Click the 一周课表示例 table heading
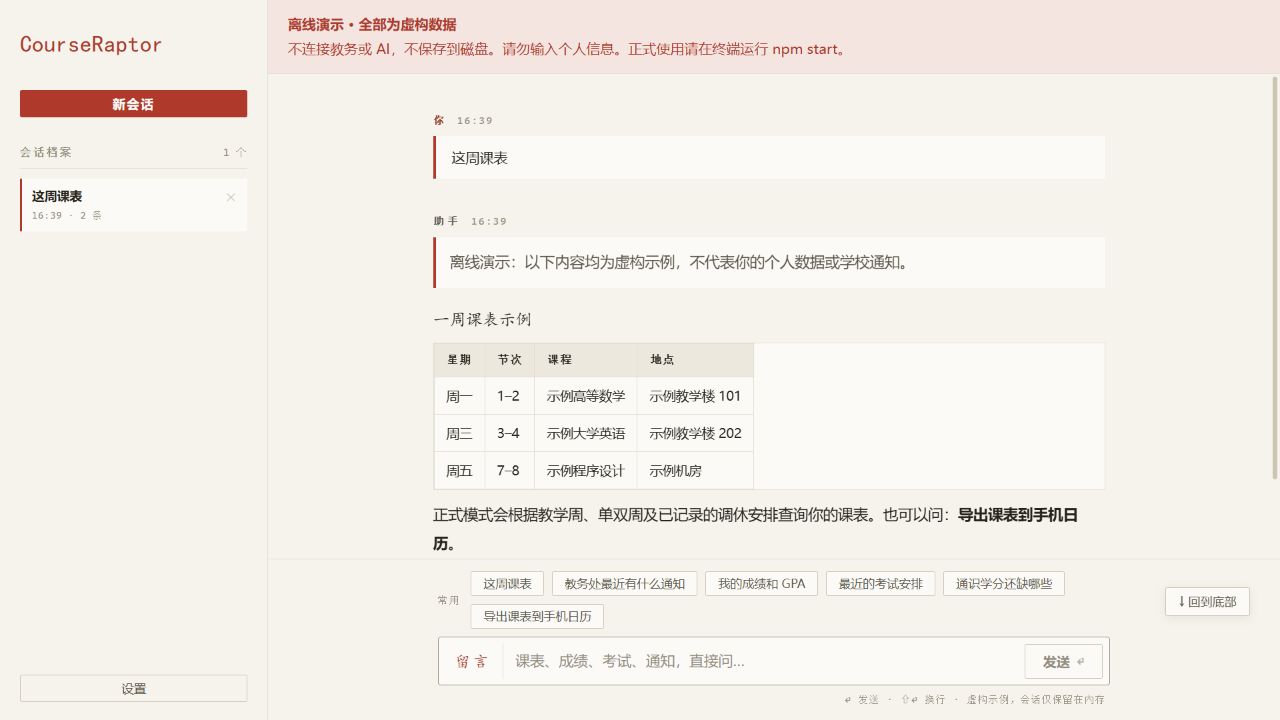This screenshot has height=720, width=1280. pos(483,319)
